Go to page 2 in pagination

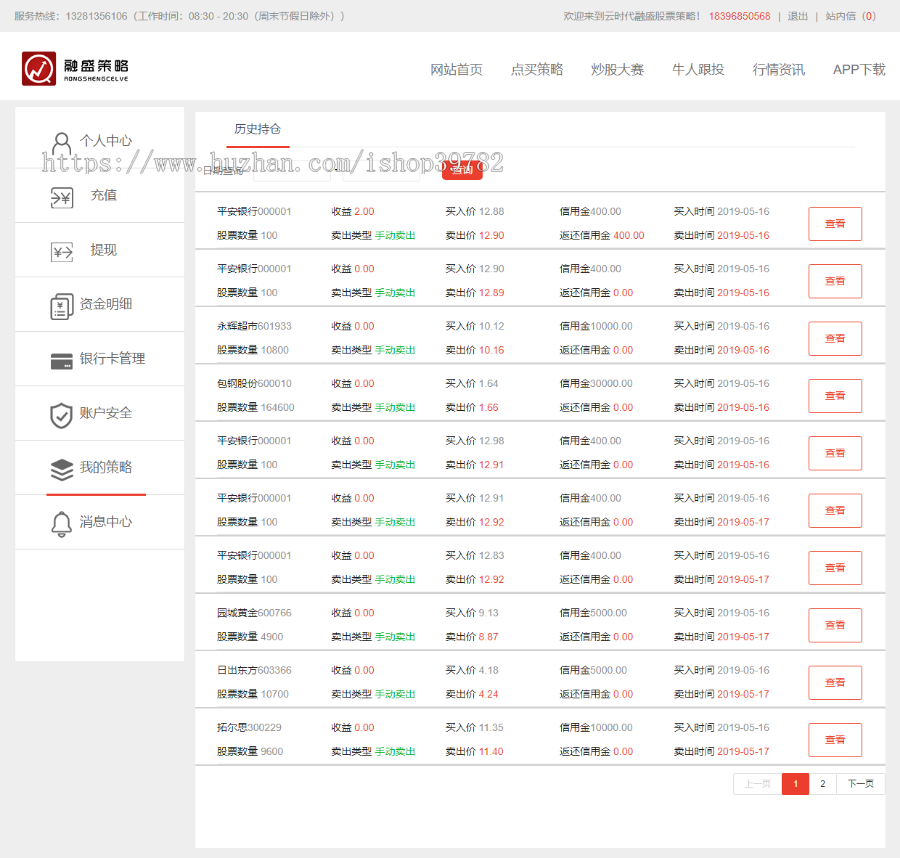822,784
